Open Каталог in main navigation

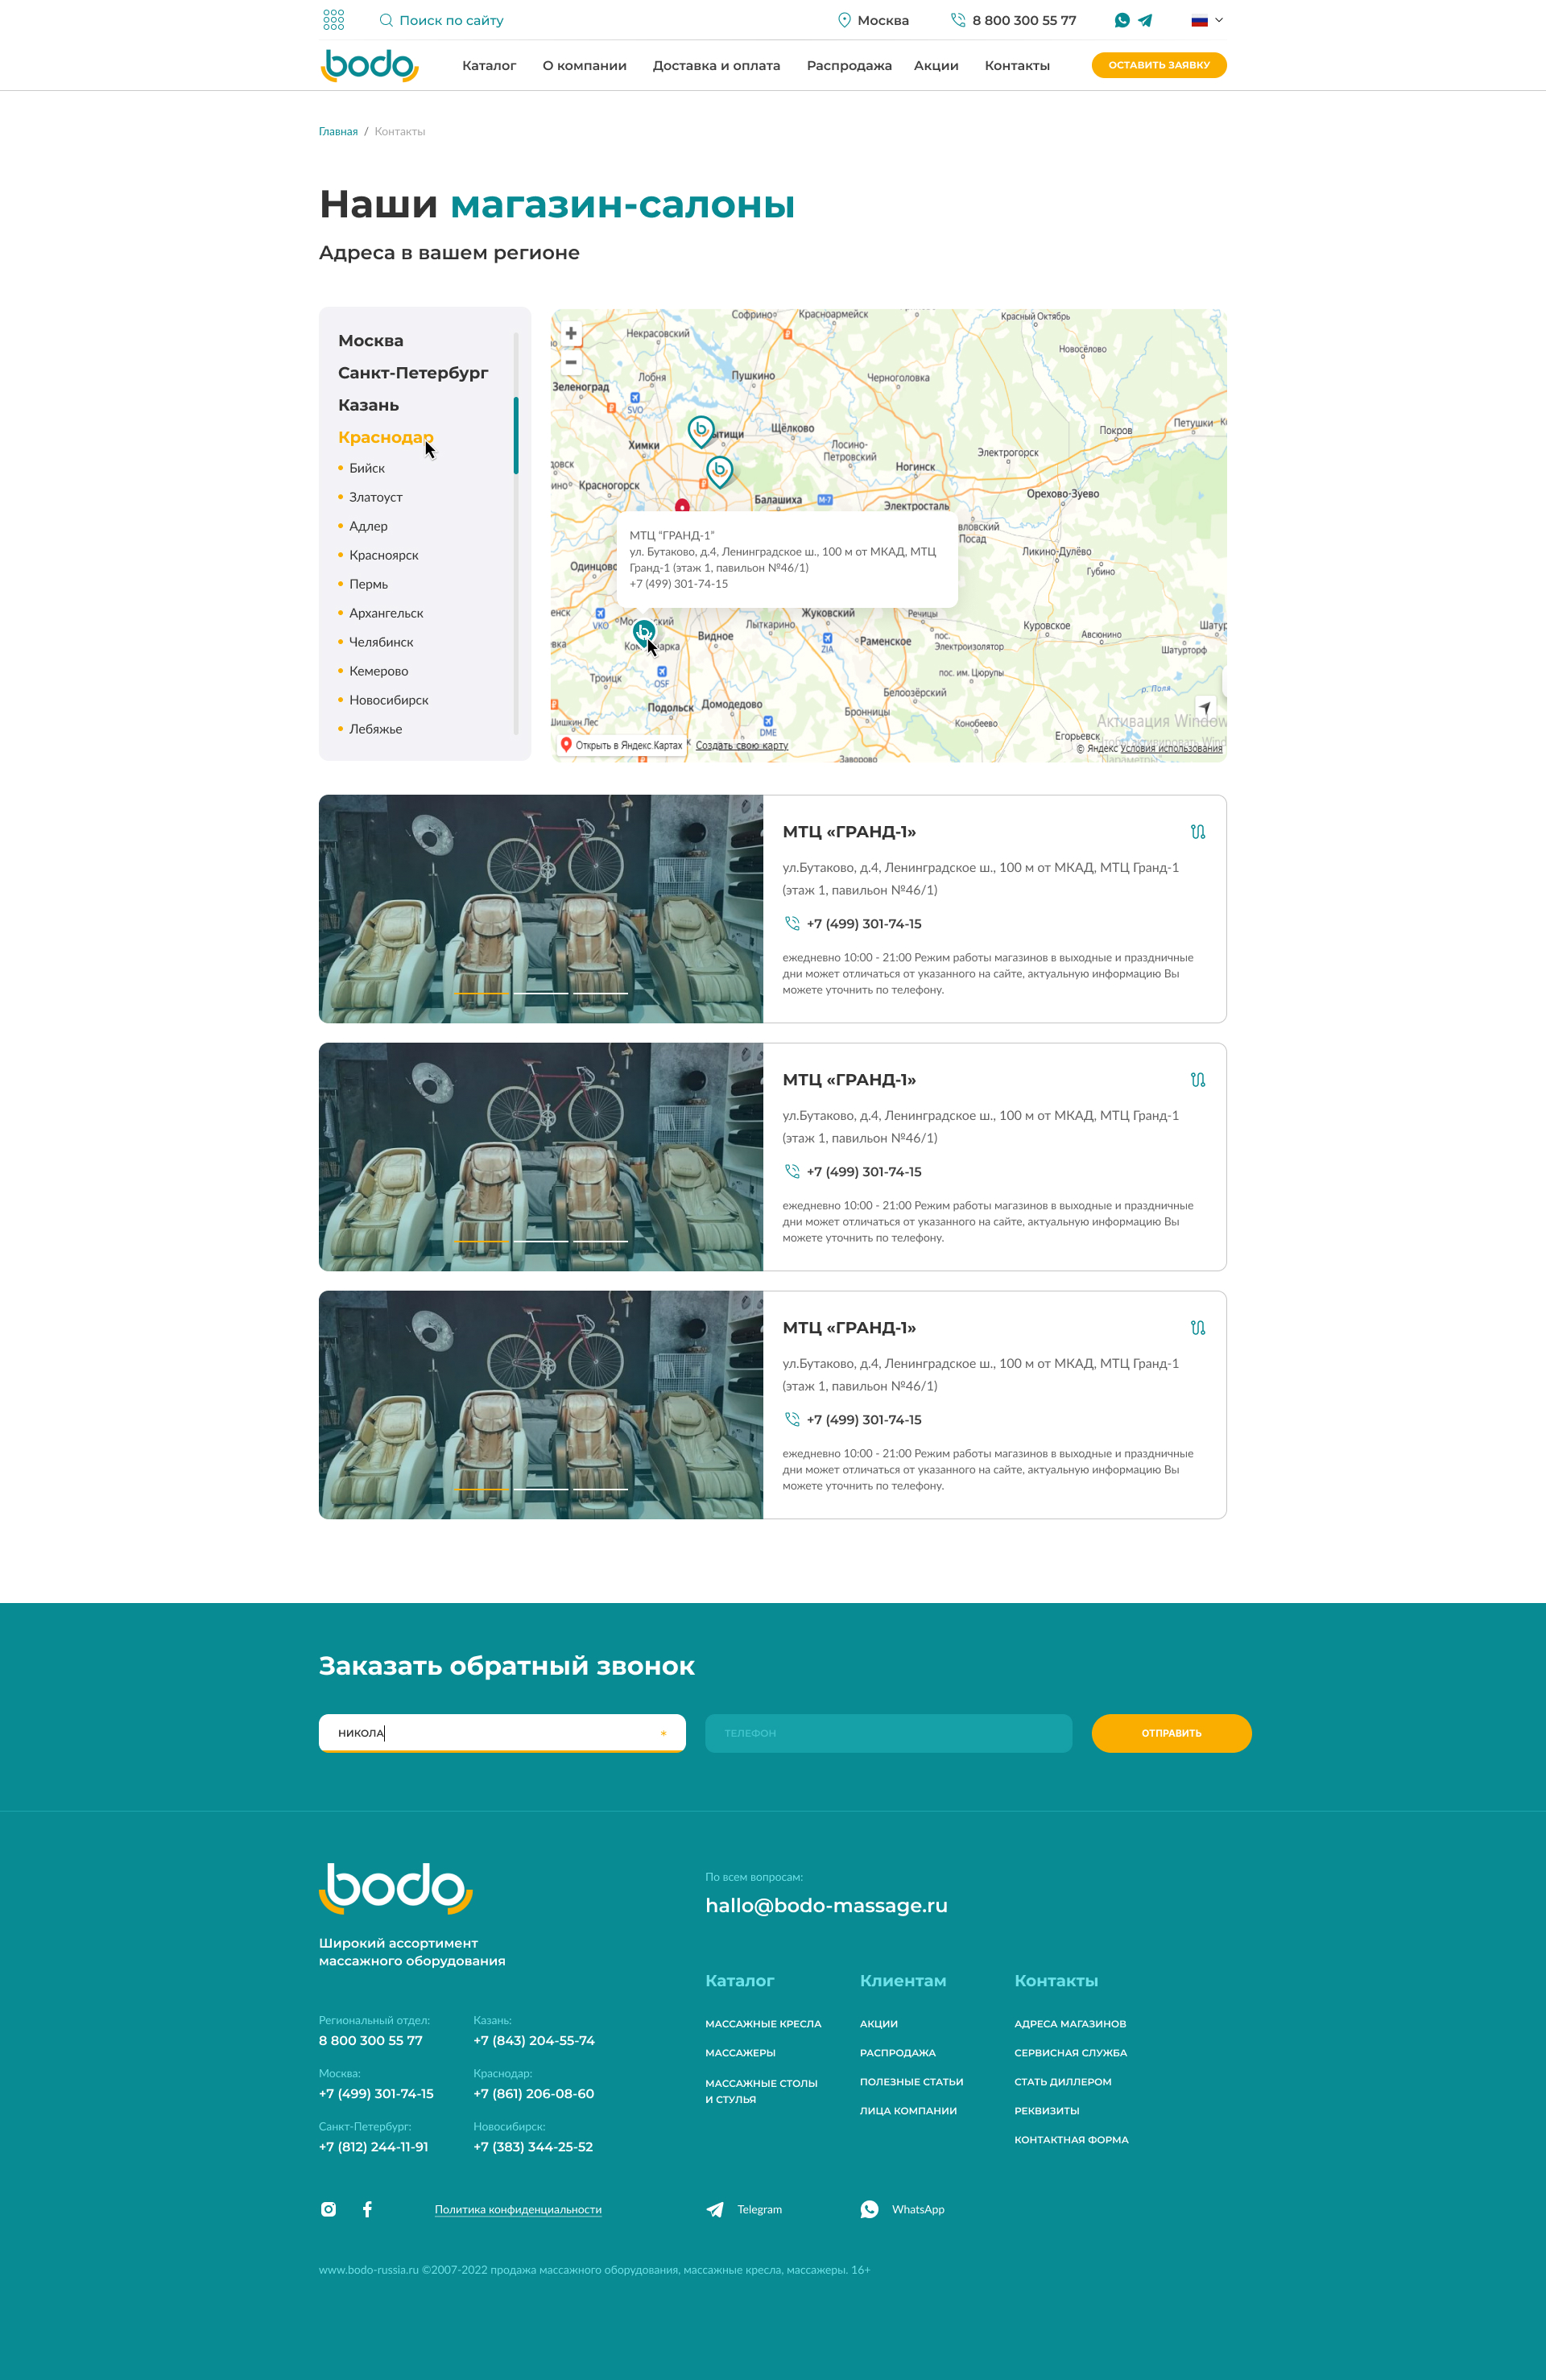tap(489, 66)
